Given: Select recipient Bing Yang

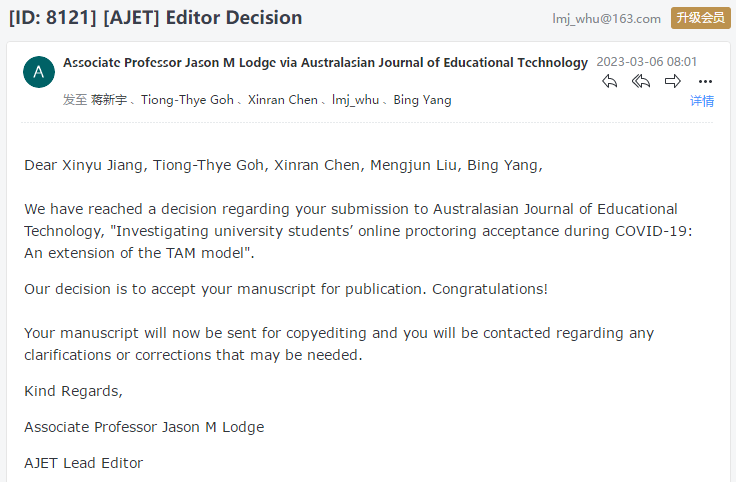Looking at the screenshot, I should [x=422, y=100].
